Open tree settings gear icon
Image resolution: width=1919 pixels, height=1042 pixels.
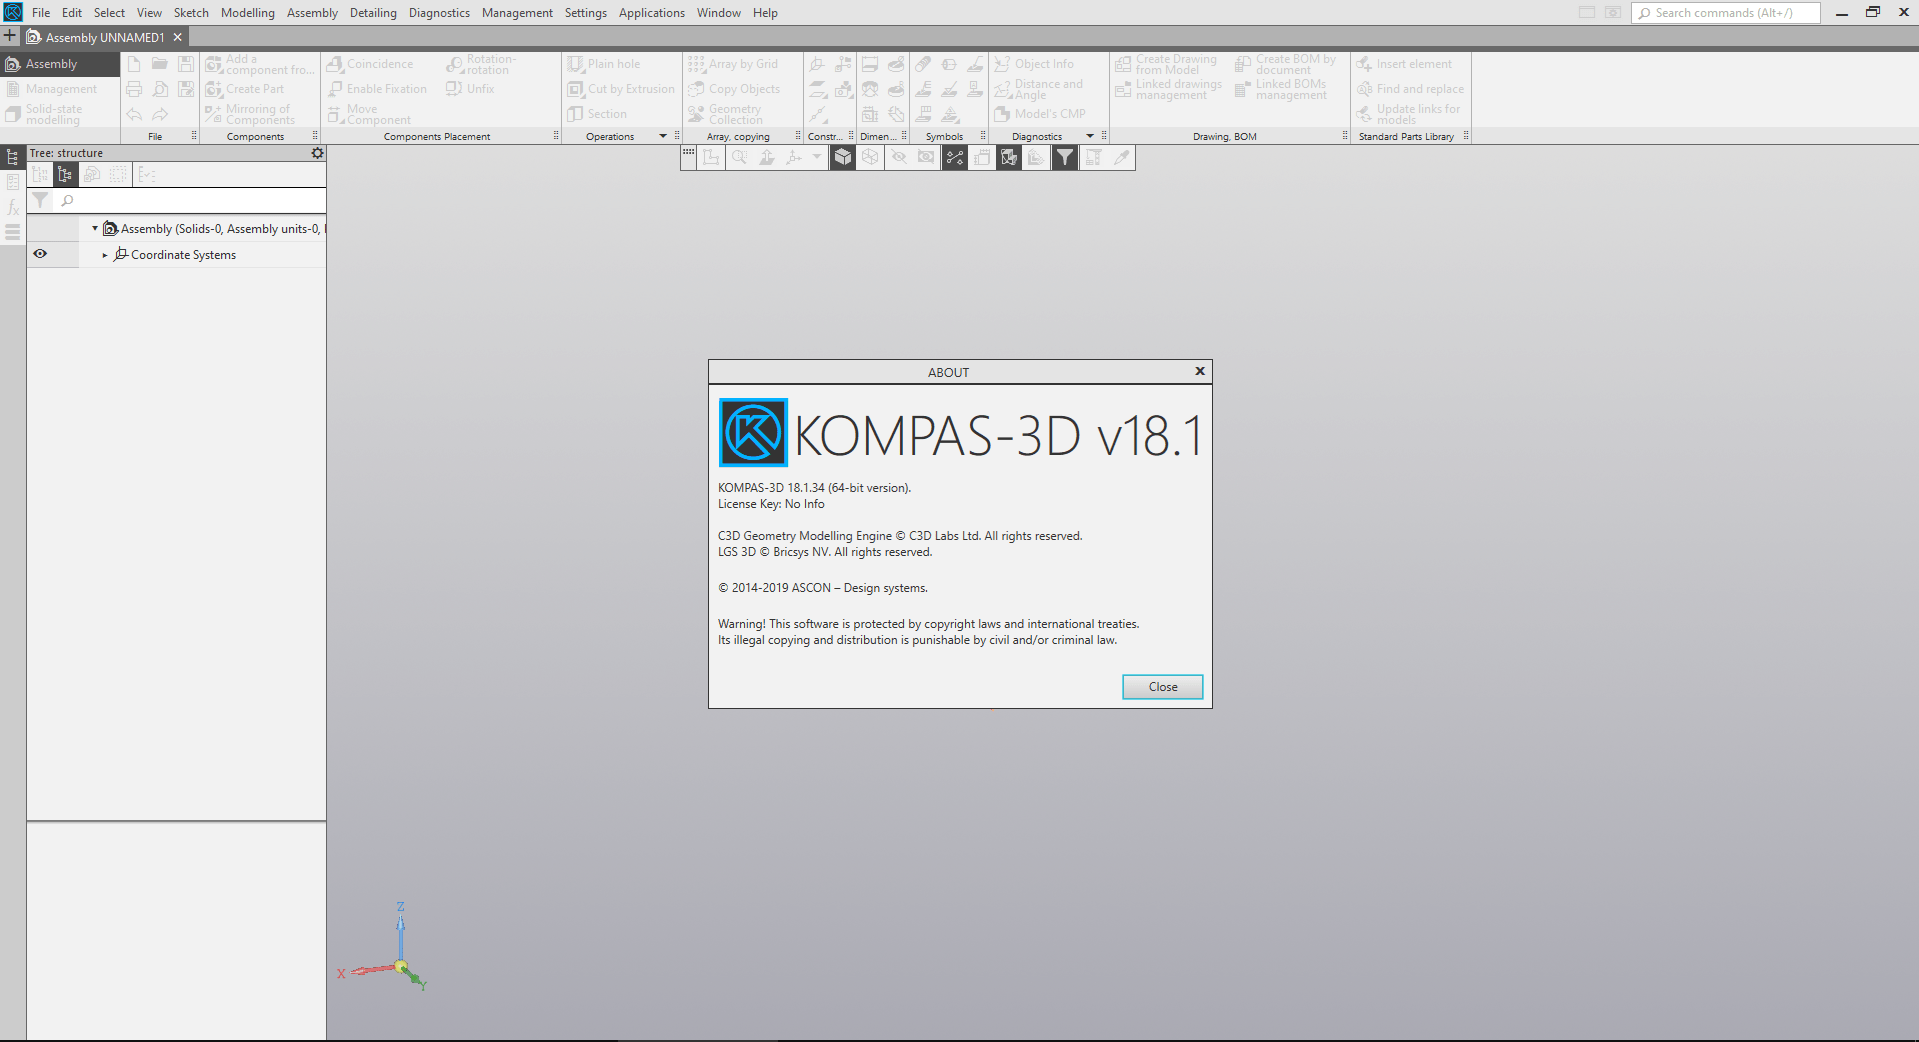[317, 153]
